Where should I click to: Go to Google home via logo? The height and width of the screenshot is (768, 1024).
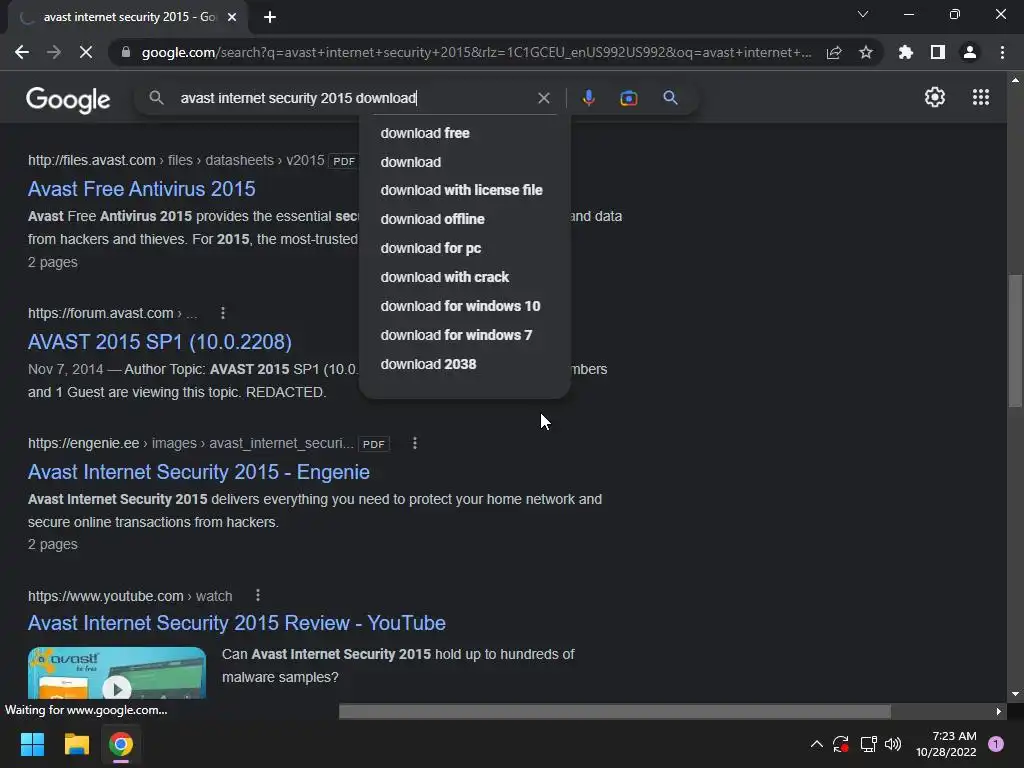[x=68, y=99]
